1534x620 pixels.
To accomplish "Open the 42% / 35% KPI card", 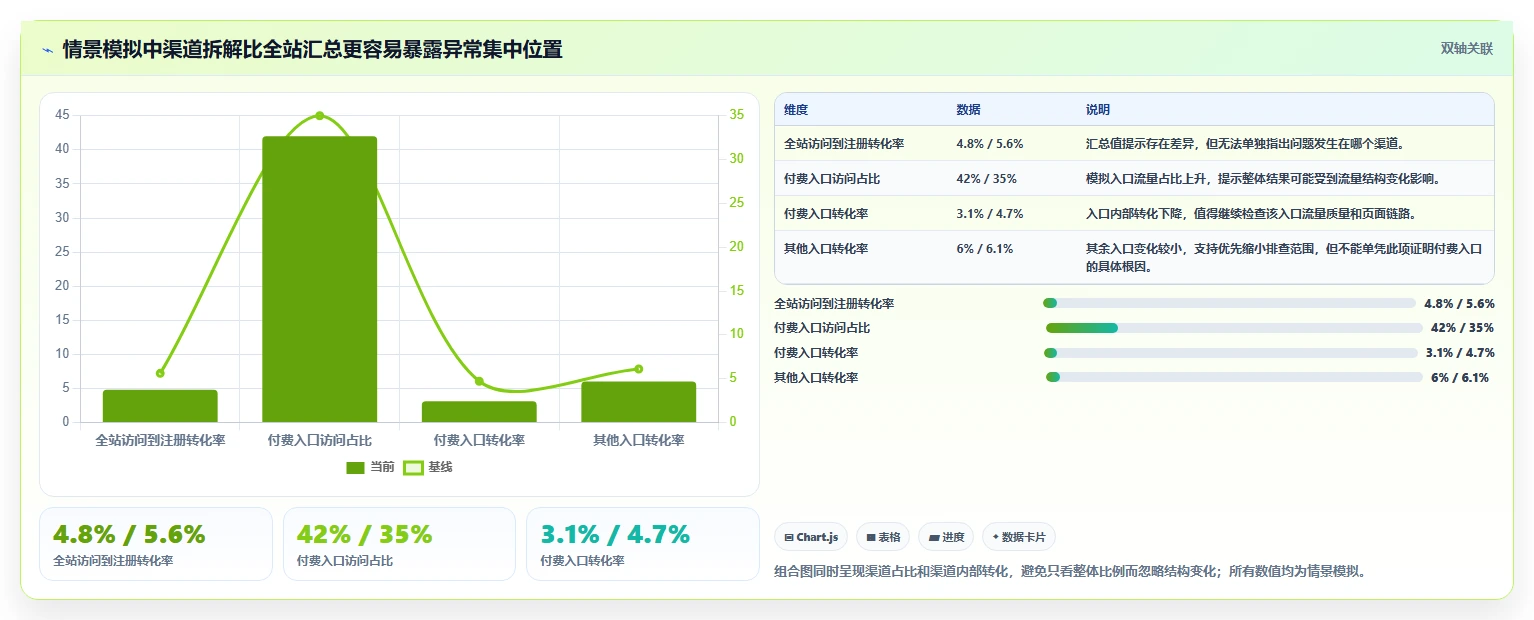I will 399,544.
